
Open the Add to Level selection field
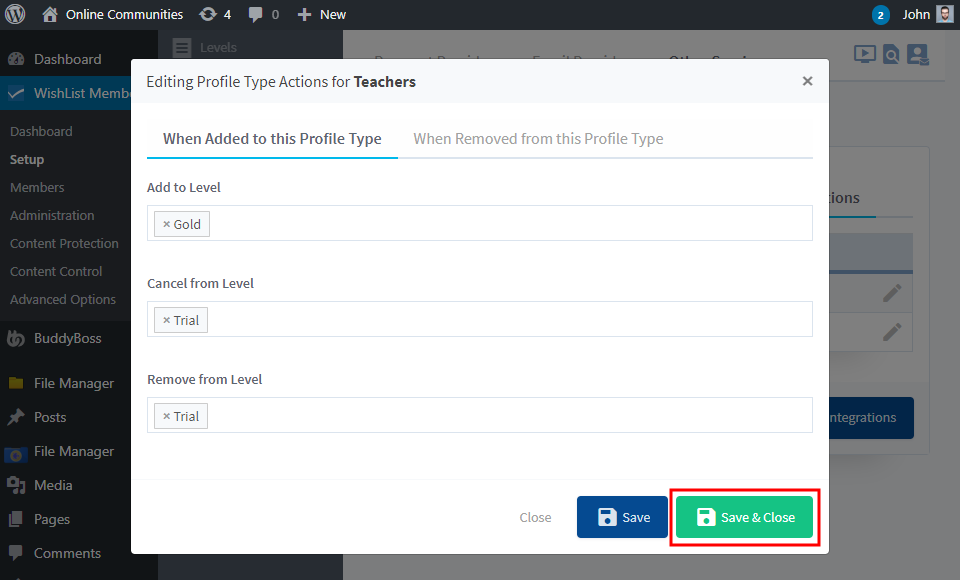(500, 223)
